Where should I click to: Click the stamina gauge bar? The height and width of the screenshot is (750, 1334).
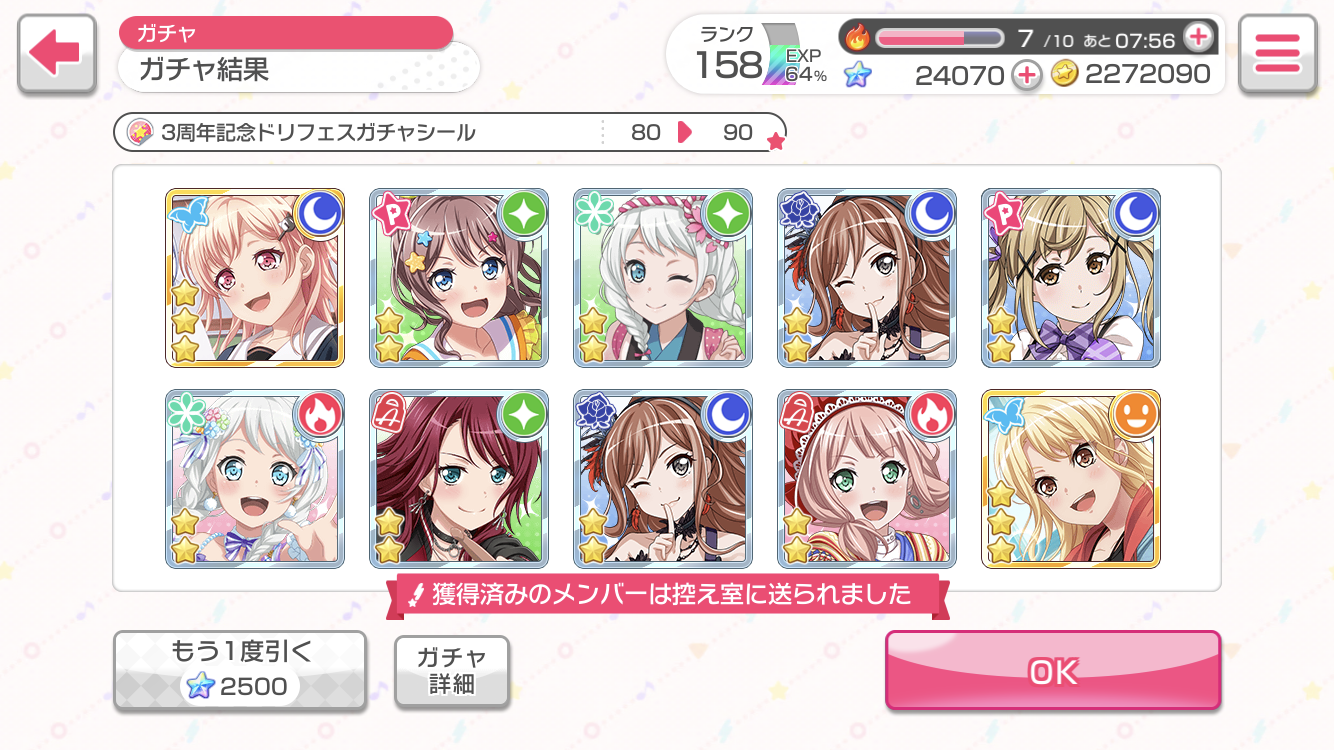tap(940, 38)
